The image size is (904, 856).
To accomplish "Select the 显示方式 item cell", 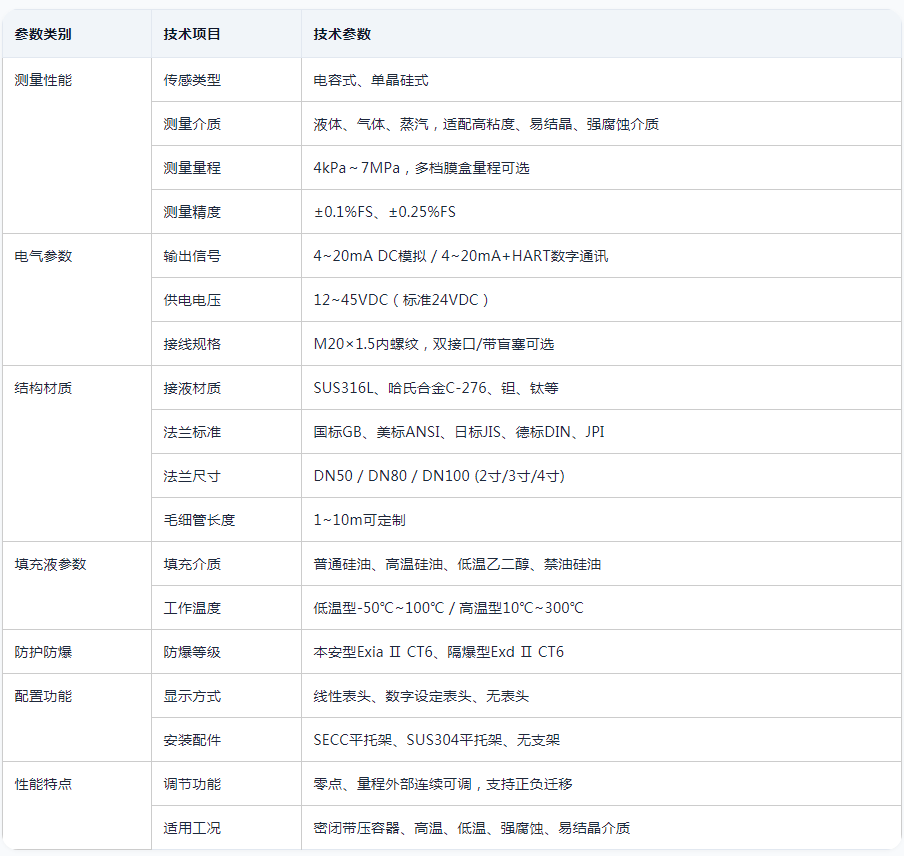I will (227, 696).
